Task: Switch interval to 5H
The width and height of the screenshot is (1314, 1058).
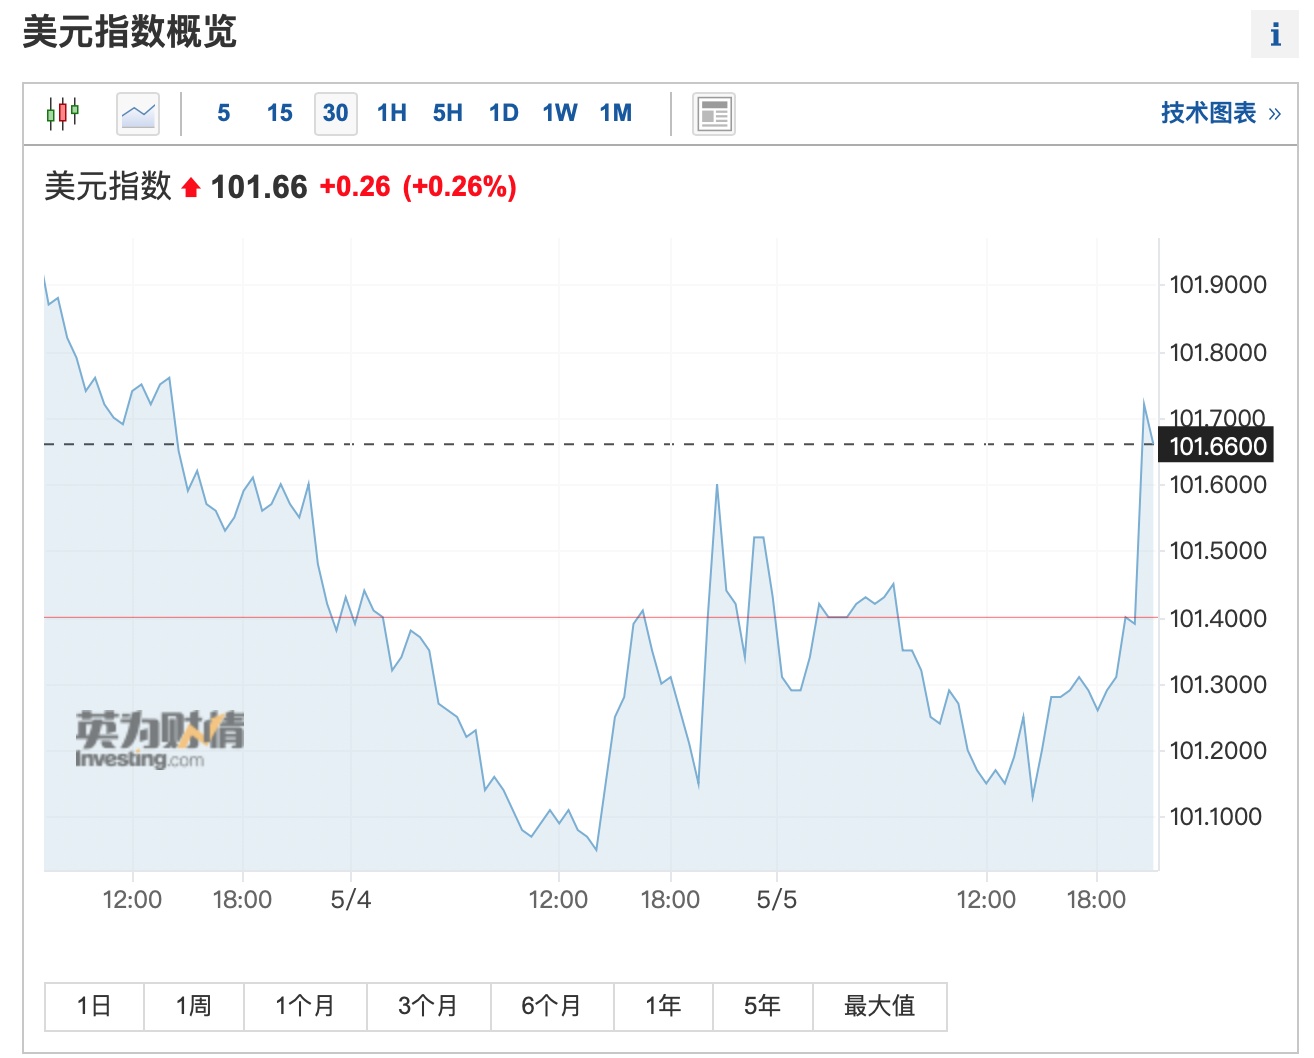Action: coord(448,113)
